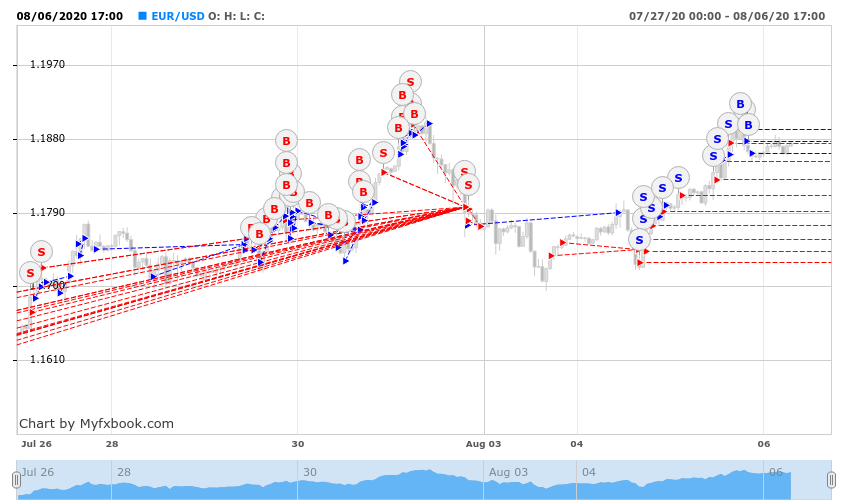Toggle the EUR/USD series legend label
Screen dimensions: 850x500
coord(178,16)
